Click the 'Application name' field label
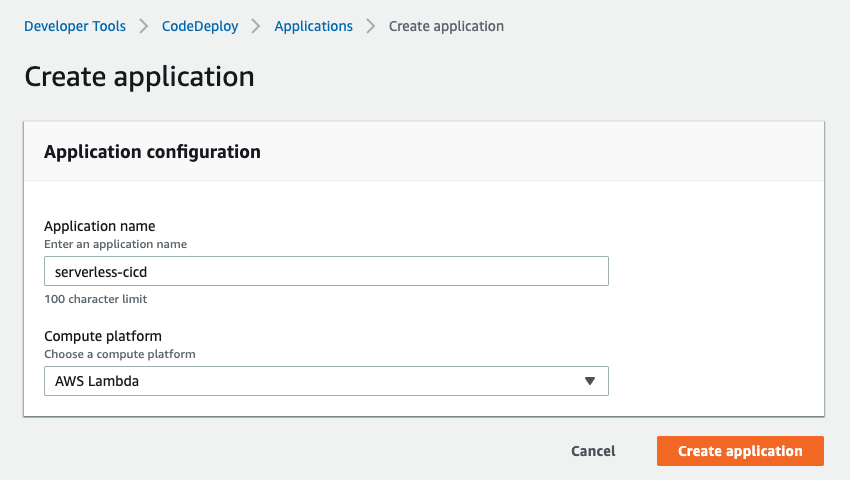The image size is (850, 480). click(100, 226)
